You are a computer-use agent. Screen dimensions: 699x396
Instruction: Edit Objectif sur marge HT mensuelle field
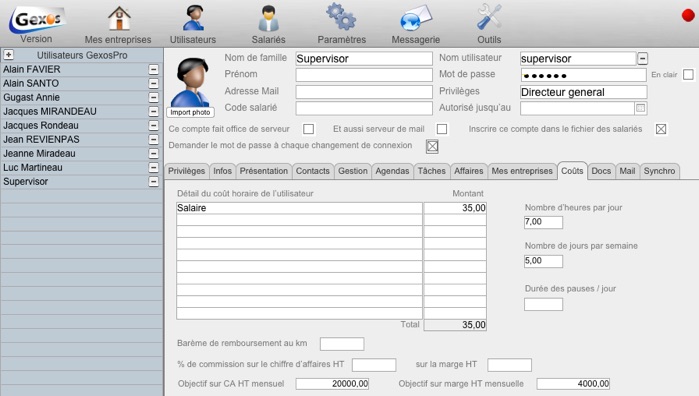coord(573,384)
